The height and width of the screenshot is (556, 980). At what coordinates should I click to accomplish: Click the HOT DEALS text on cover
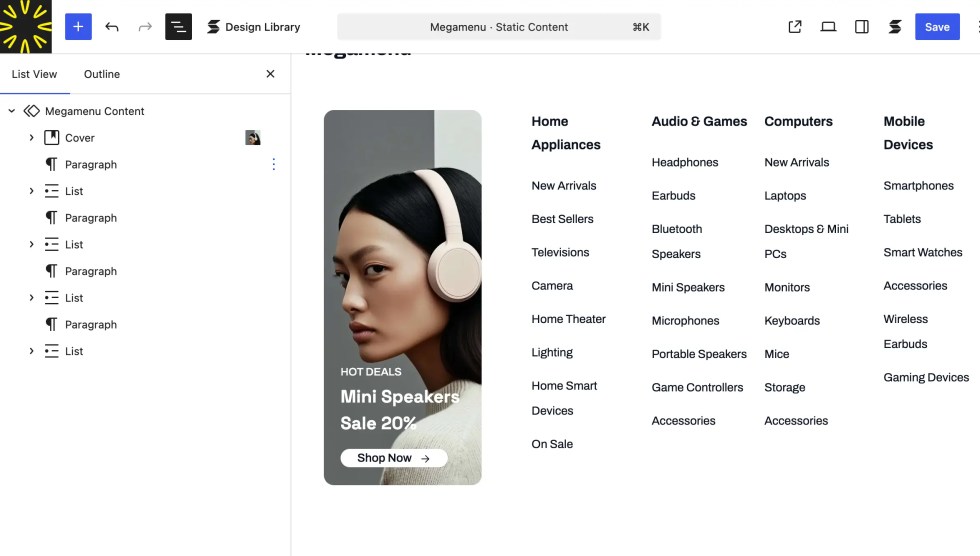[371, 372]
